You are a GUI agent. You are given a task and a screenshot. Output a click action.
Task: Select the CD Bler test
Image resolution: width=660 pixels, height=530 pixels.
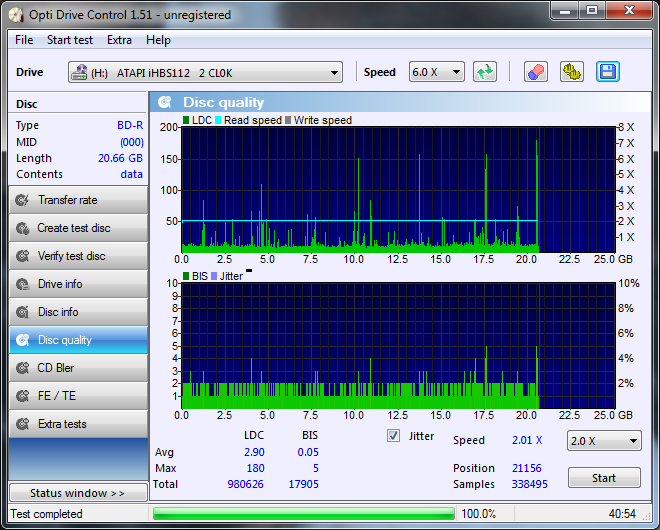[x=78, y=368]
